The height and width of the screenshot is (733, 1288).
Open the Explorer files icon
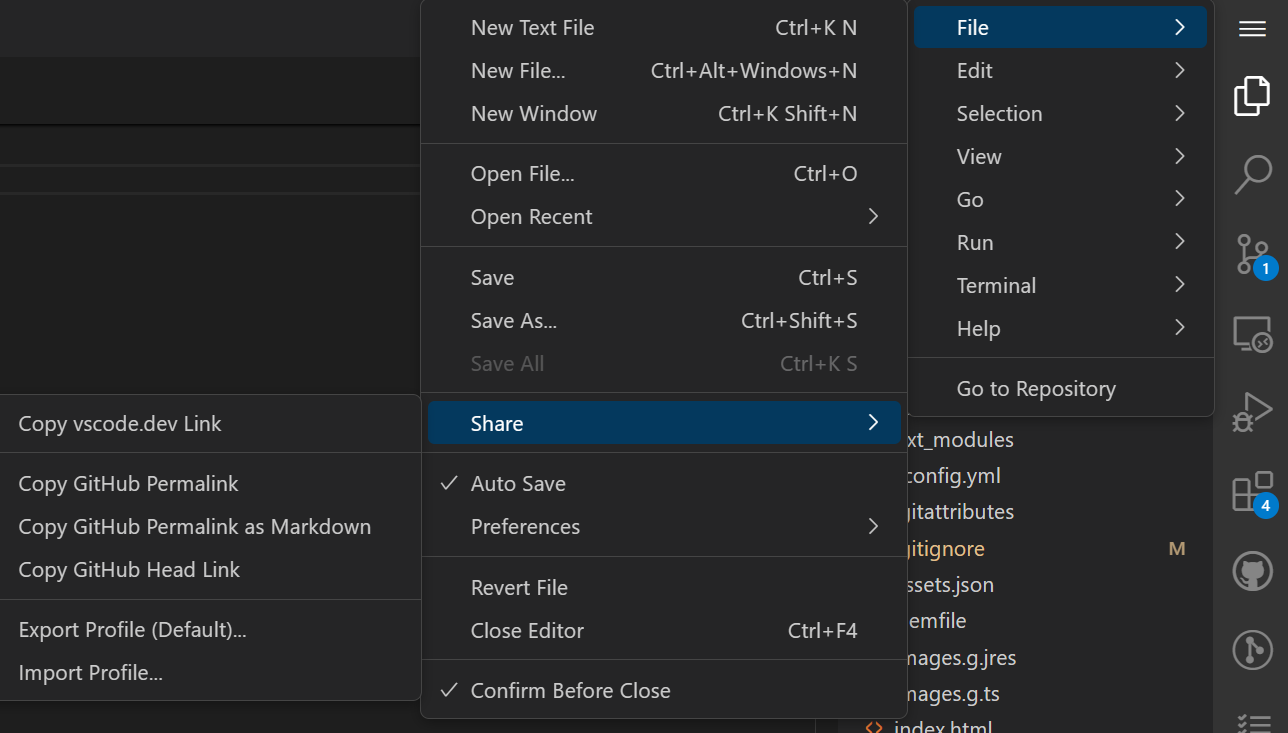(x=1252, y=96)
